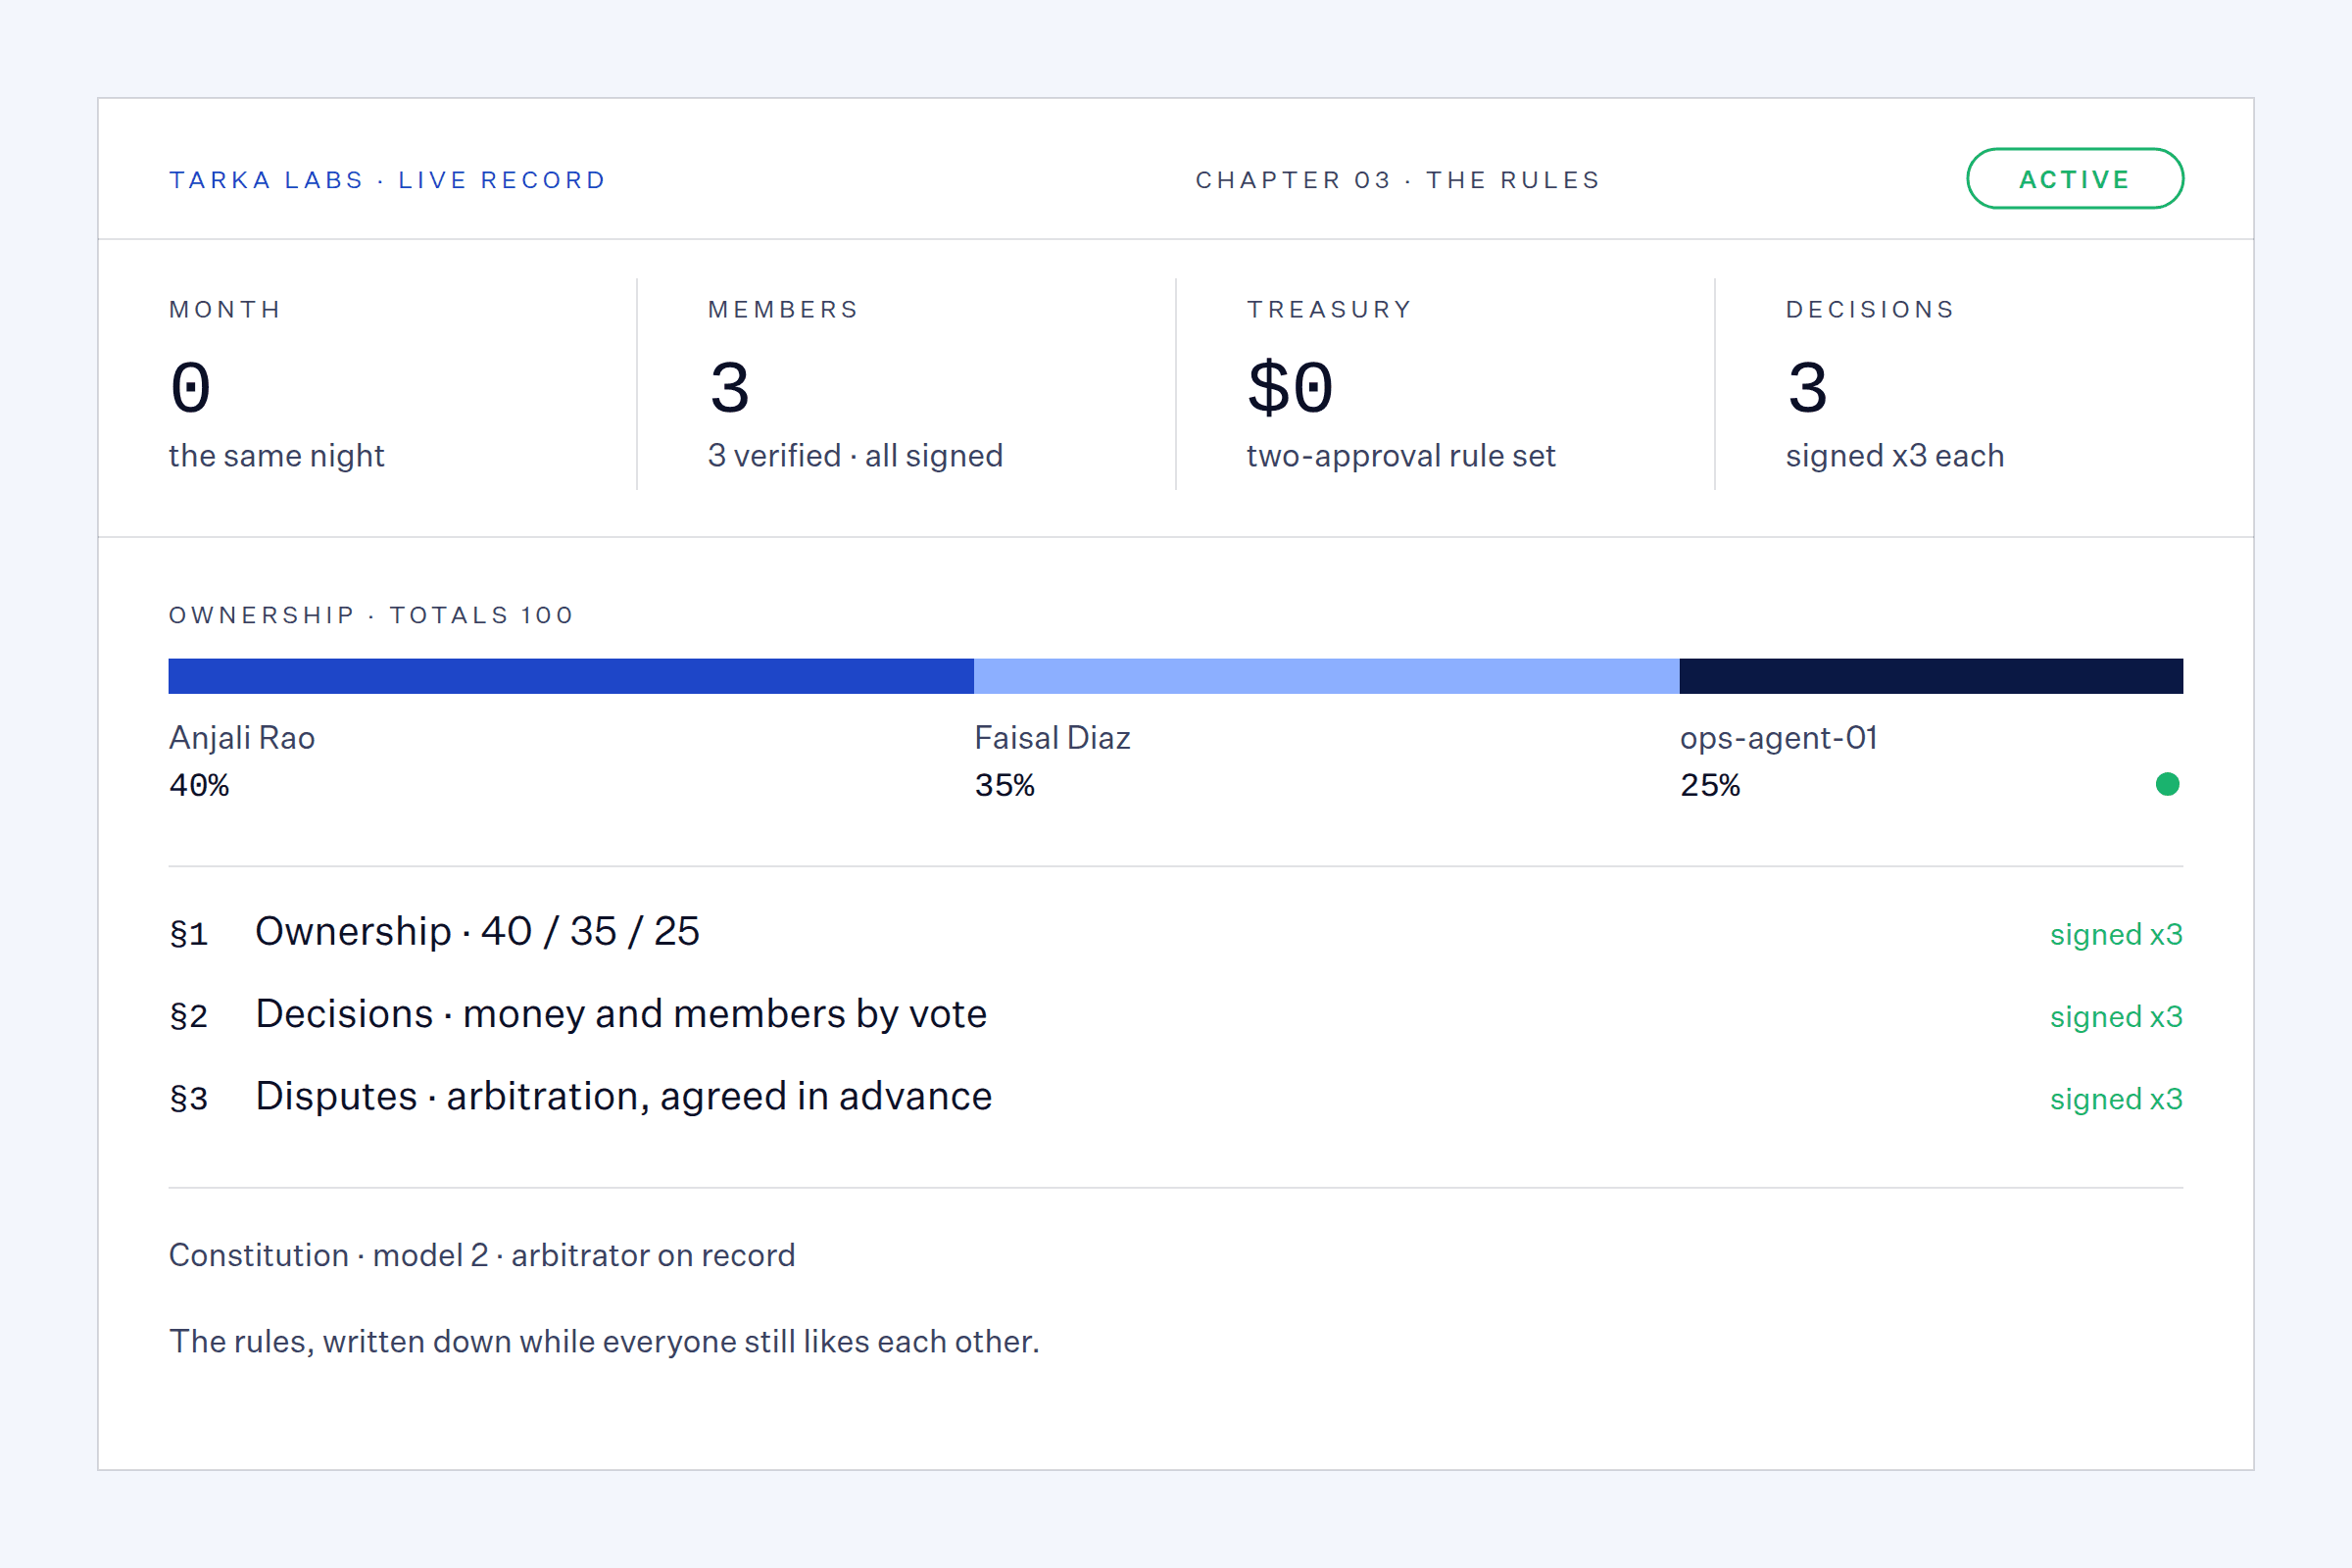2352x1568 pixels.
Task: Select the ops-agent-01 navy ownership segment
Action: (x=1931, y=676)
